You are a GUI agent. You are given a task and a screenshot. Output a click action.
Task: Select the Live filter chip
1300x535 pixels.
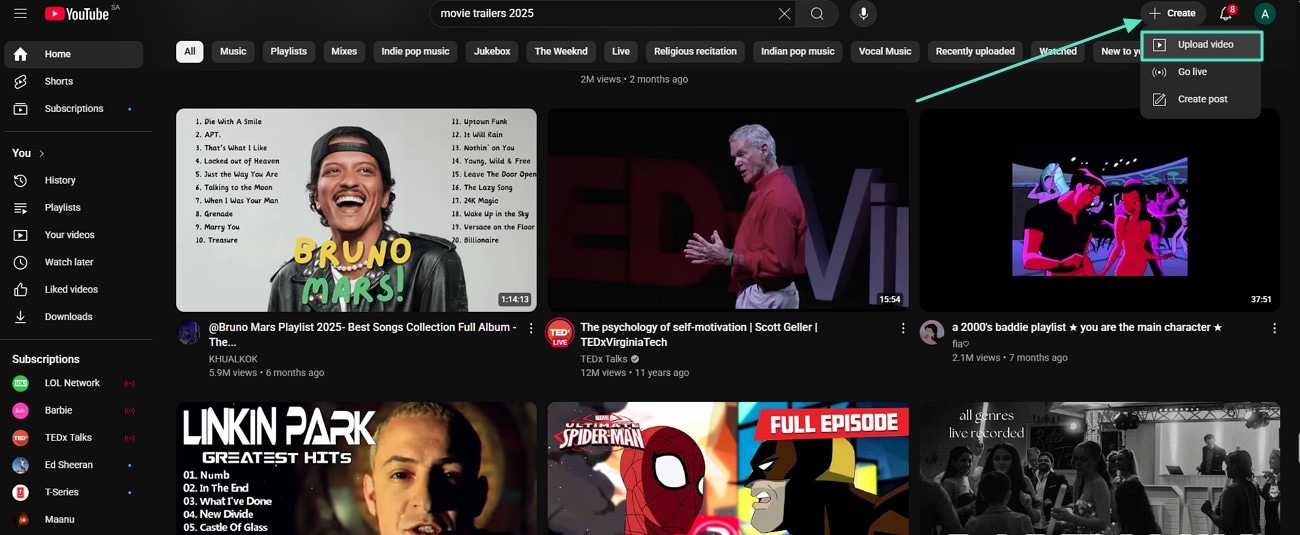621,51
